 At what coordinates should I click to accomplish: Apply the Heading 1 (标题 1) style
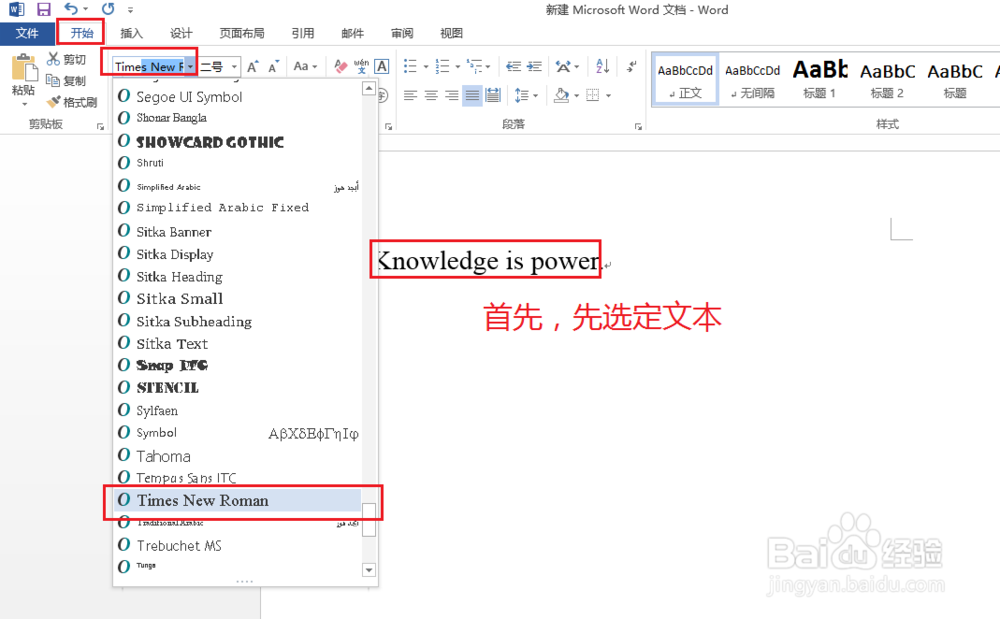(820, 79)
